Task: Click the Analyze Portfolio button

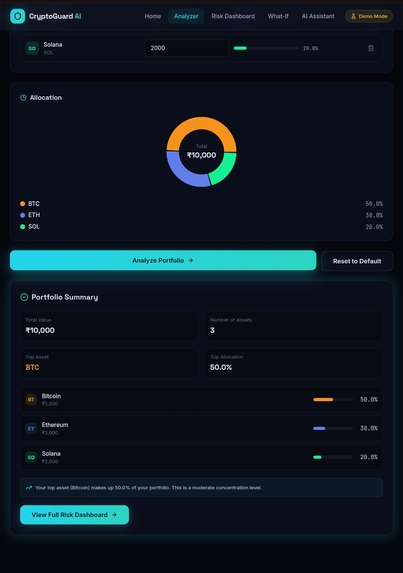Action: tap(163, 260)
